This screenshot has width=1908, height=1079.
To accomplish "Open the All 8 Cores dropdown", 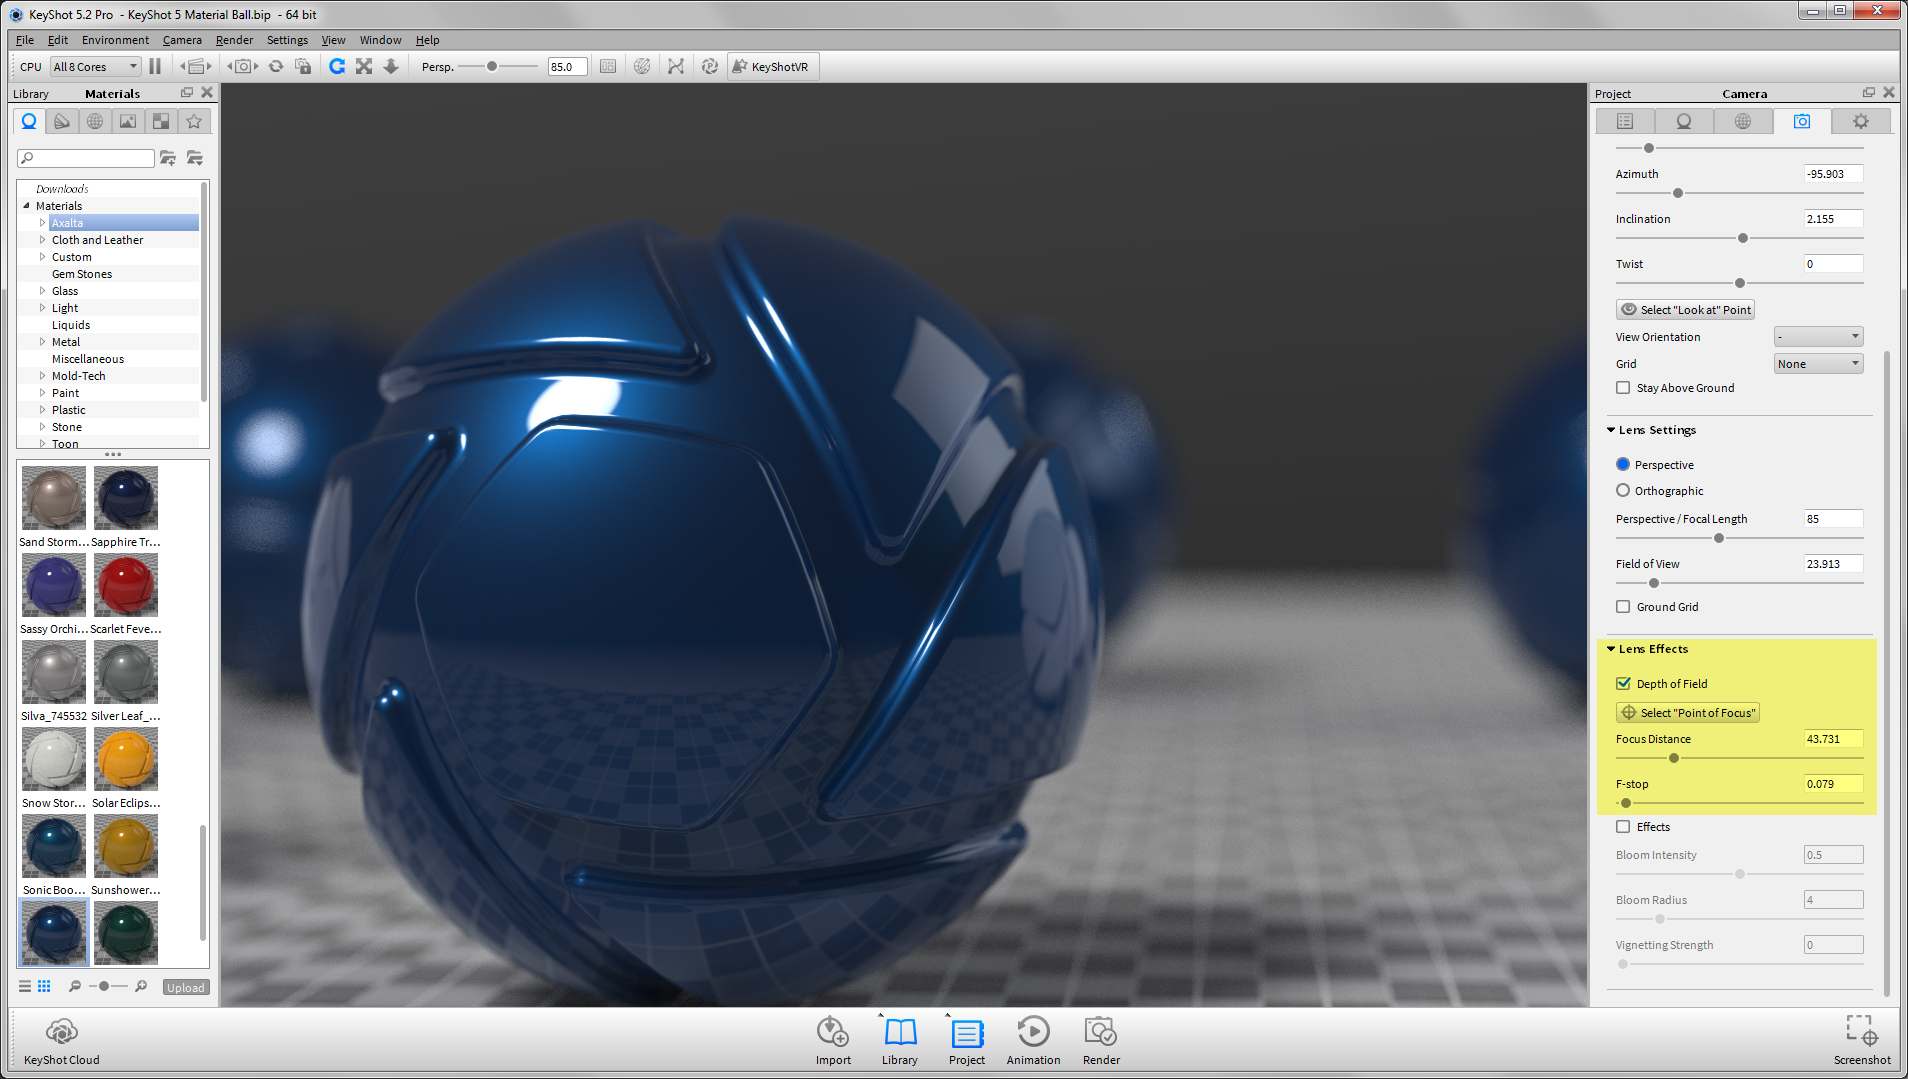I will coord(95,67).
